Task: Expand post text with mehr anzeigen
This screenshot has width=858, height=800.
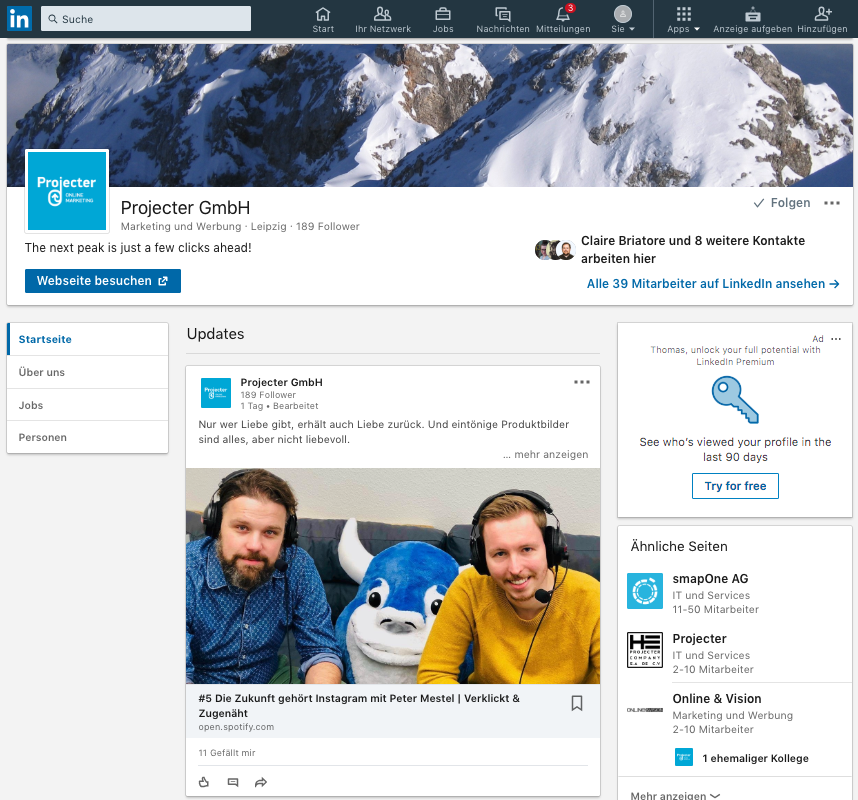Action: [546, 454]
